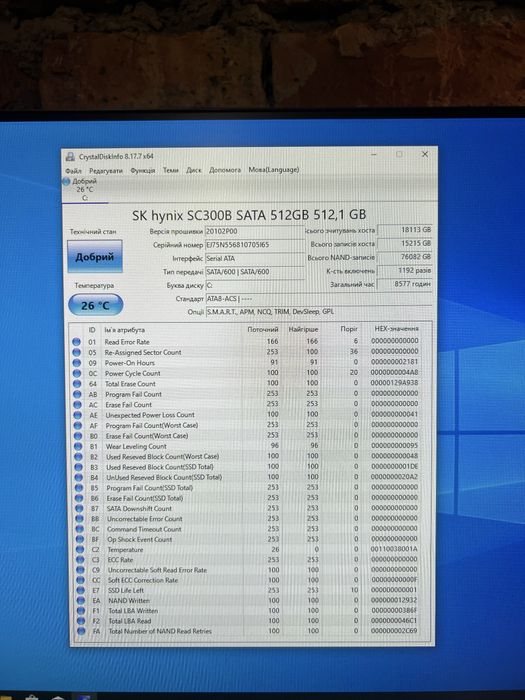Image resolution: width=525 pixels, height=700 pixels.
Task: Click the status icon for Op Shock Event Count
Action: tap(80, 539)
